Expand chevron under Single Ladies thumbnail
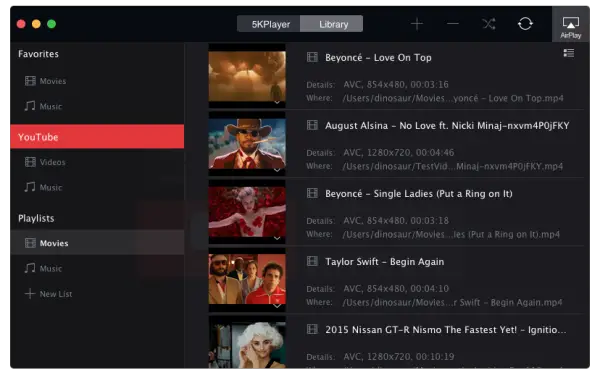Image resolution: width=600 pixels, height=383 pixels. pos(277,238)
